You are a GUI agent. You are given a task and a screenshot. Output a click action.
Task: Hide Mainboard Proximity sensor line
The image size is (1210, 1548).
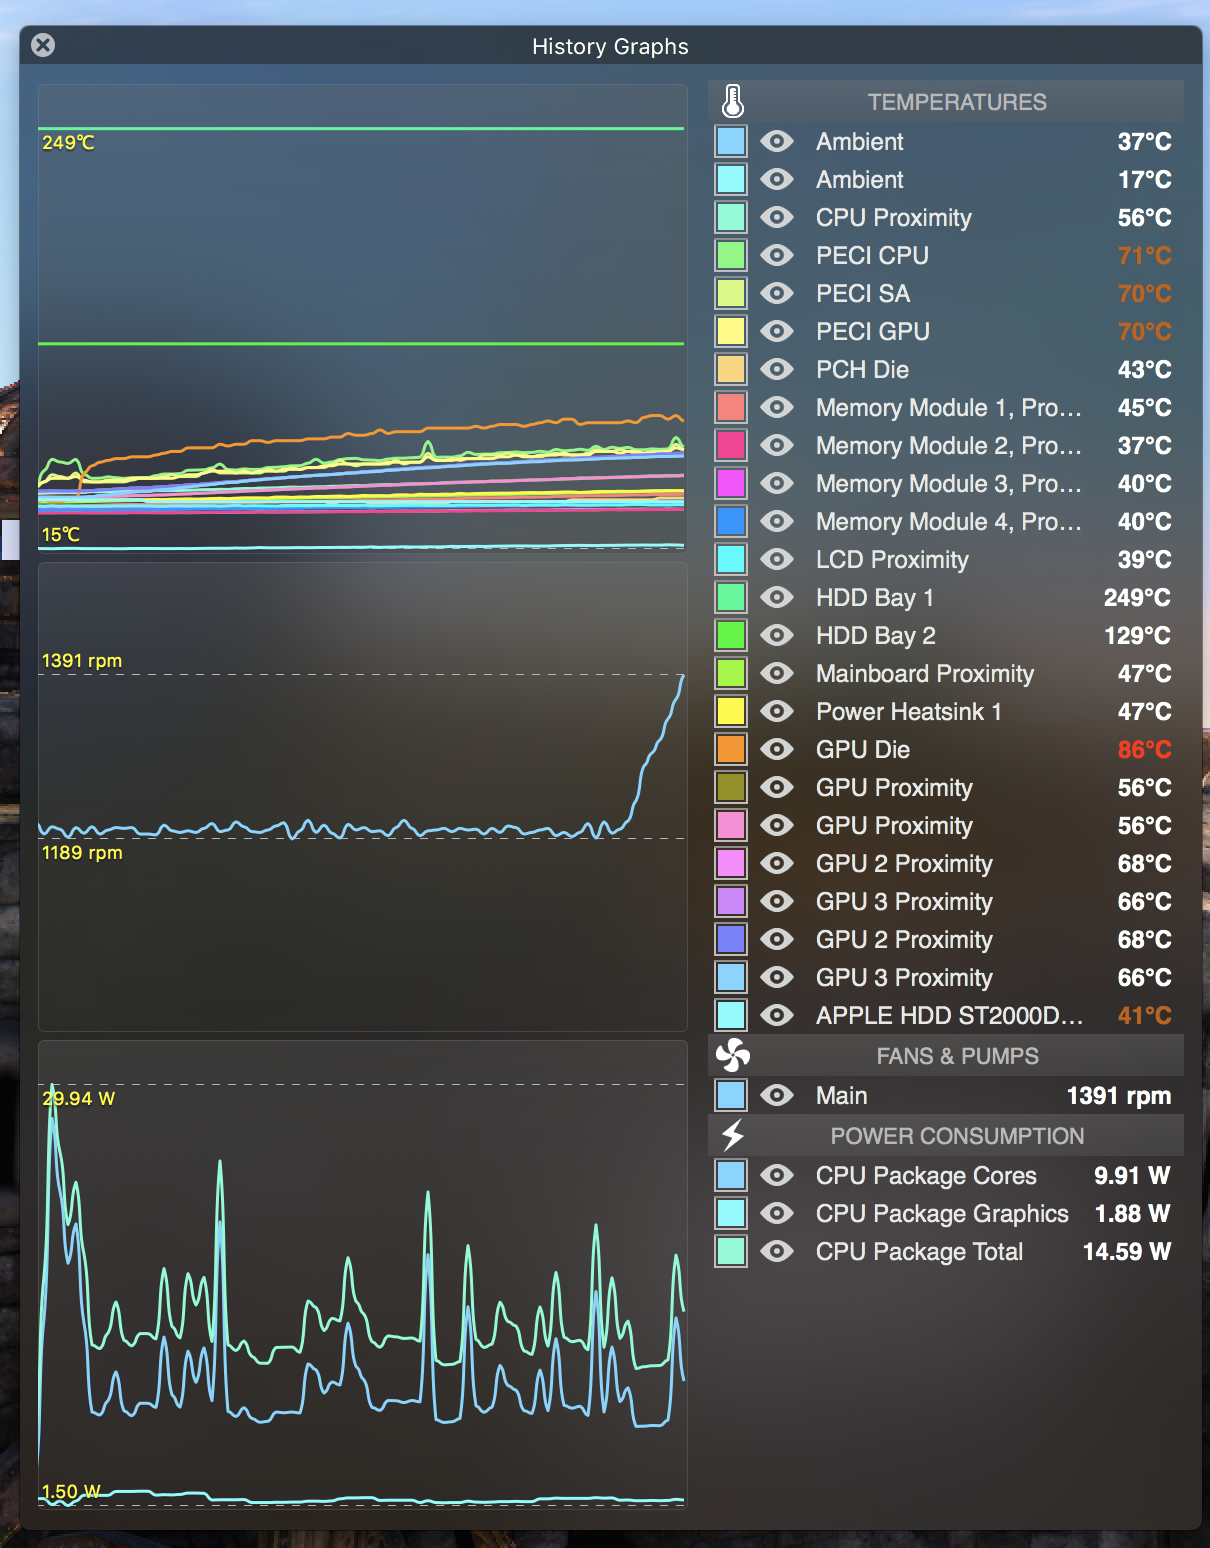coord(777,673)
